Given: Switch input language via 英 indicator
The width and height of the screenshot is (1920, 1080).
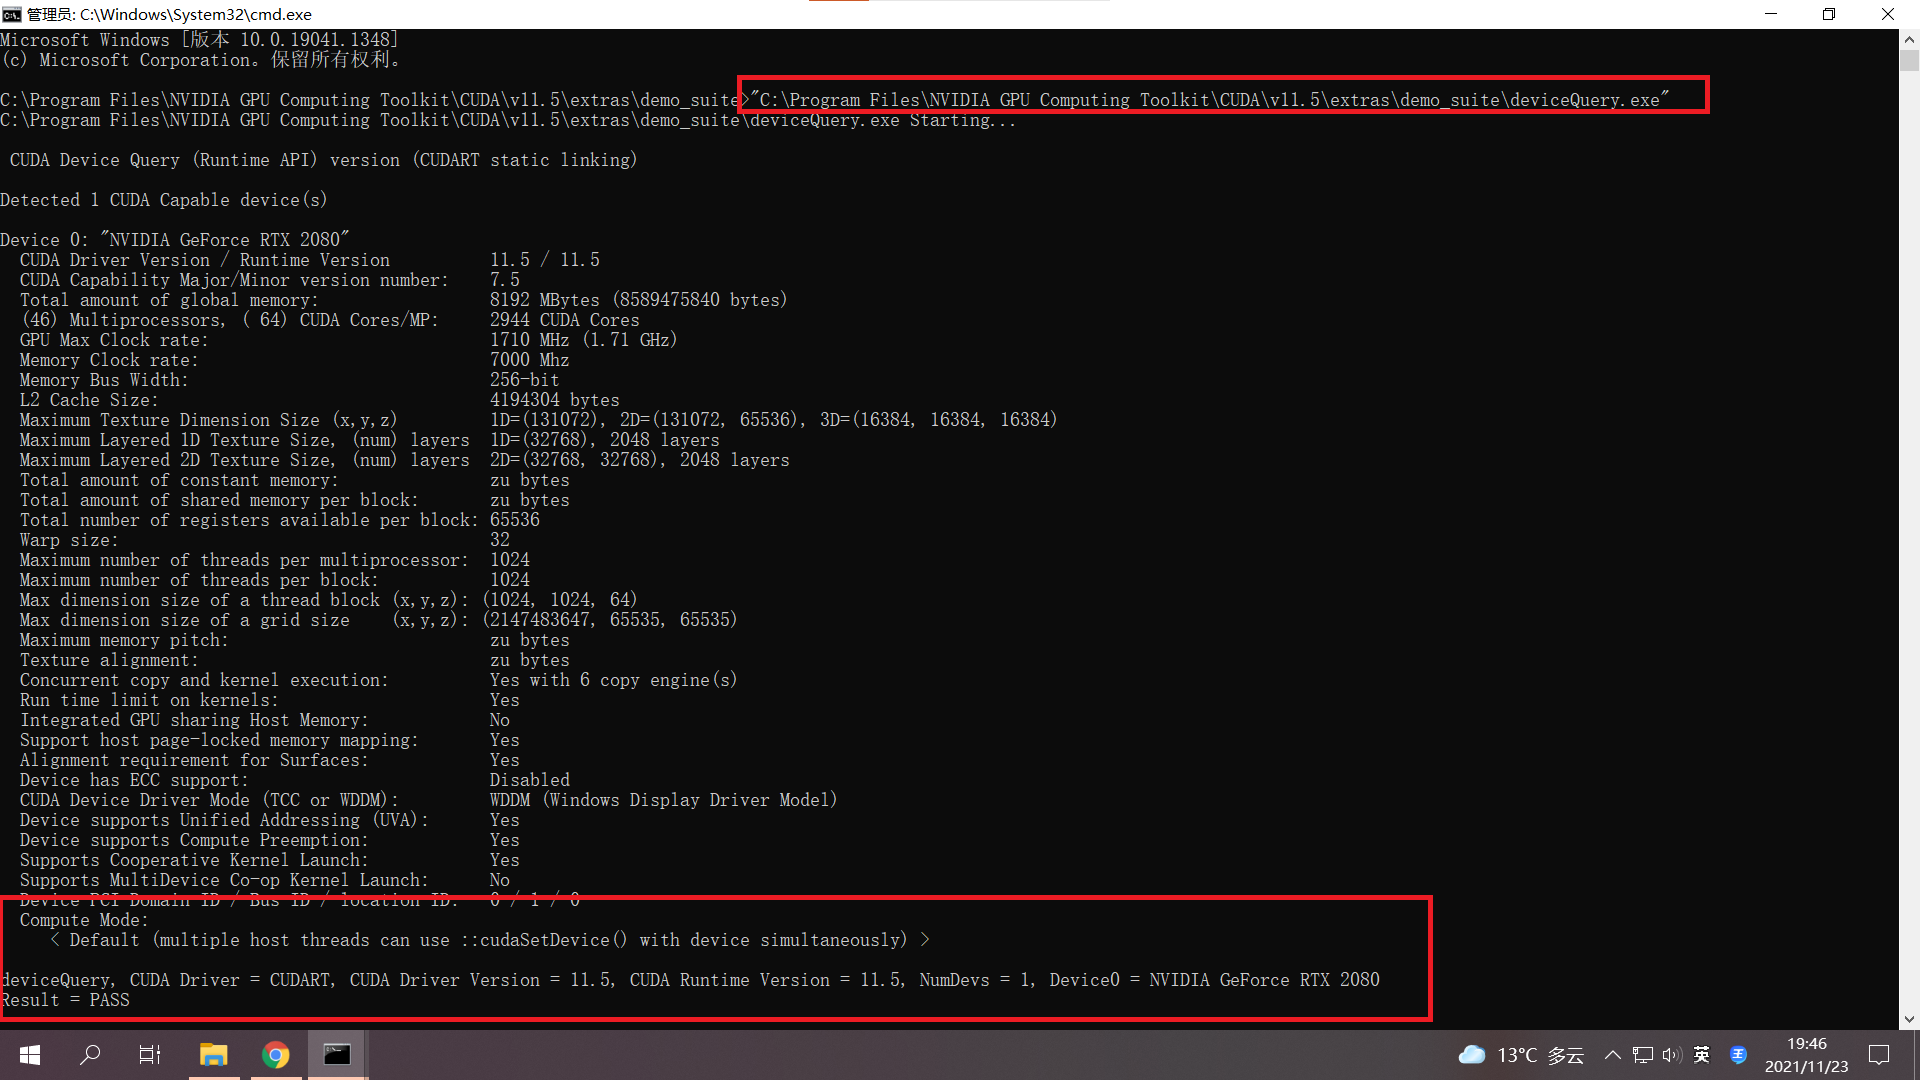Looking at the screenshot, I should point(1702,1055).
